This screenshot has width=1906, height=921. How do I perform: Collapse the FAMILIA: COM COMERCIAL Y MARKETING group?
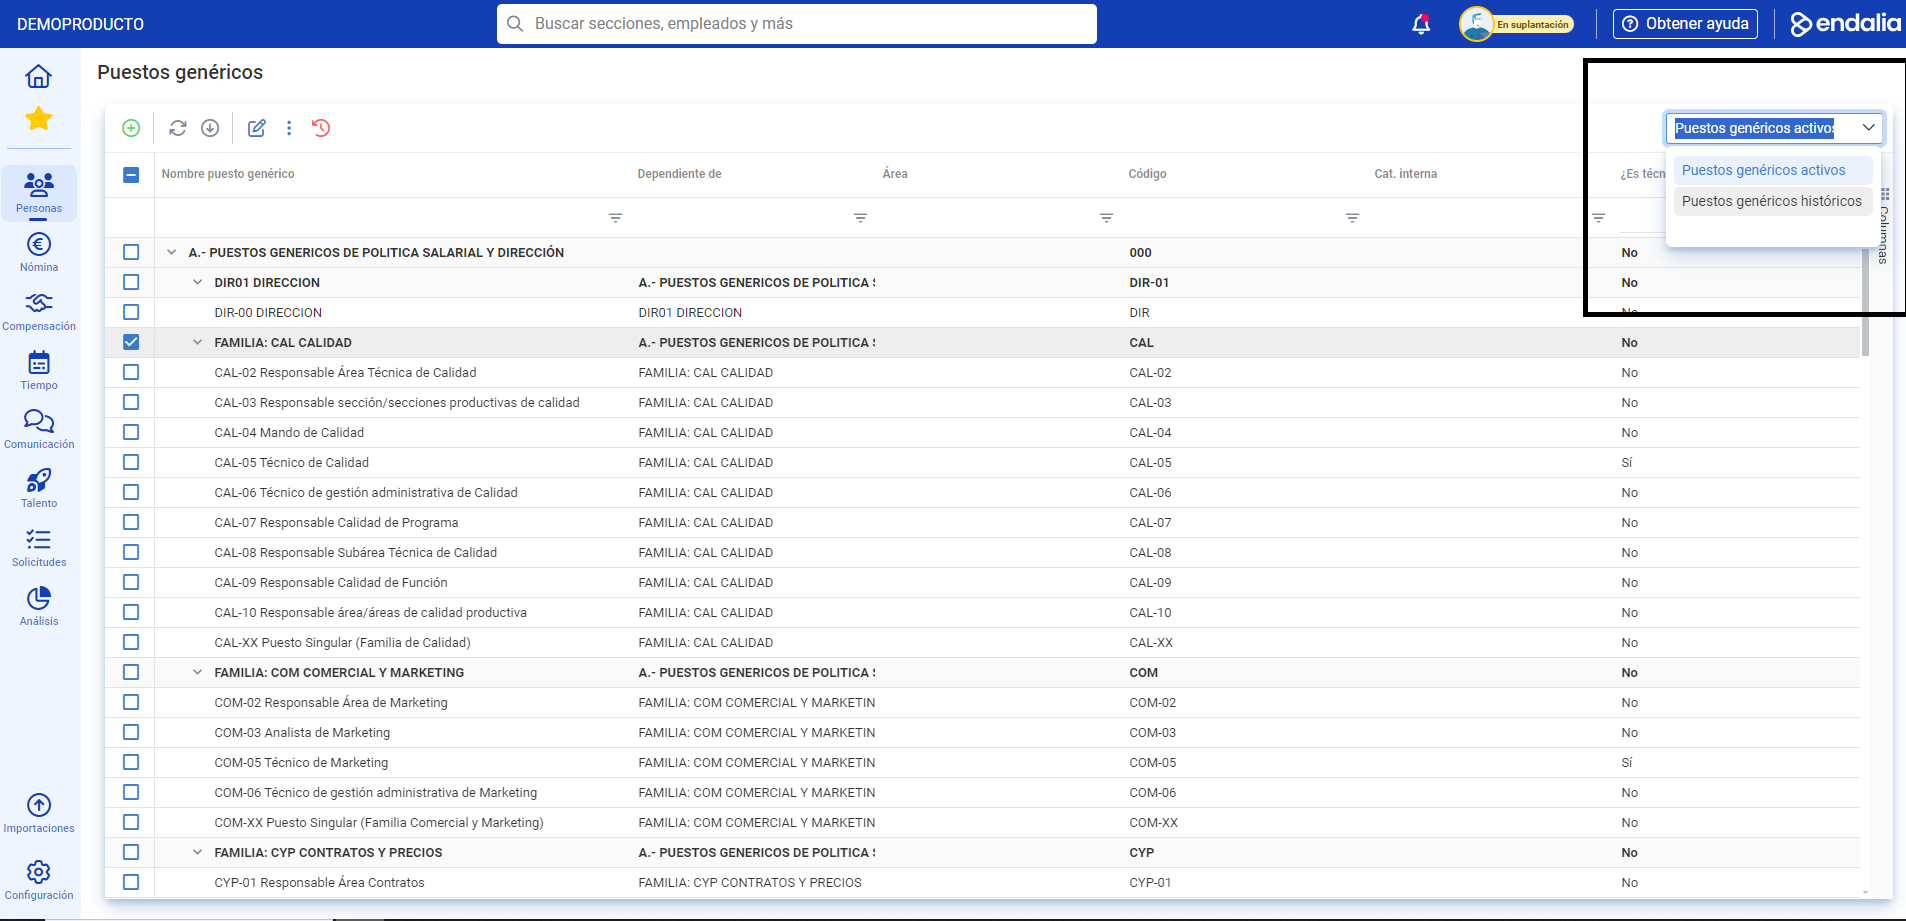point(197,673)
